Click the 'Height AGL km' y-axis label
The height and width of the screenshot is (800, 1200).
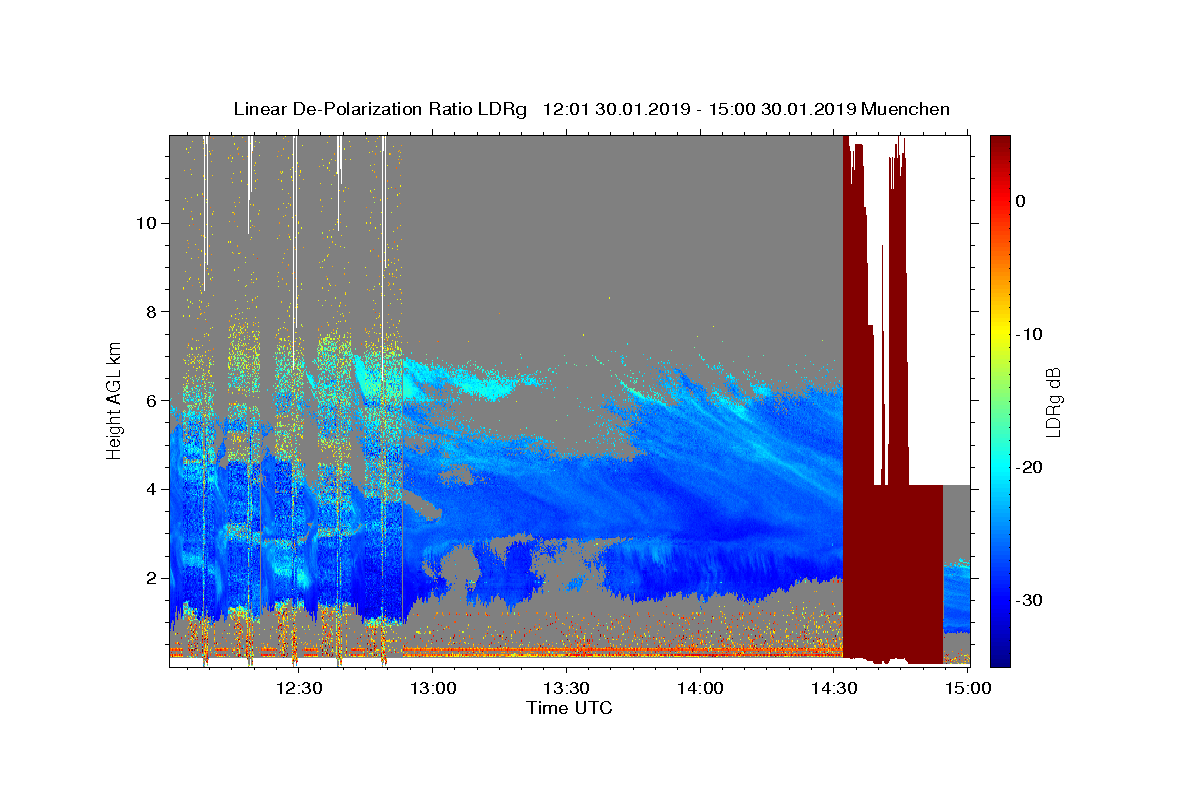click(115, 400)
